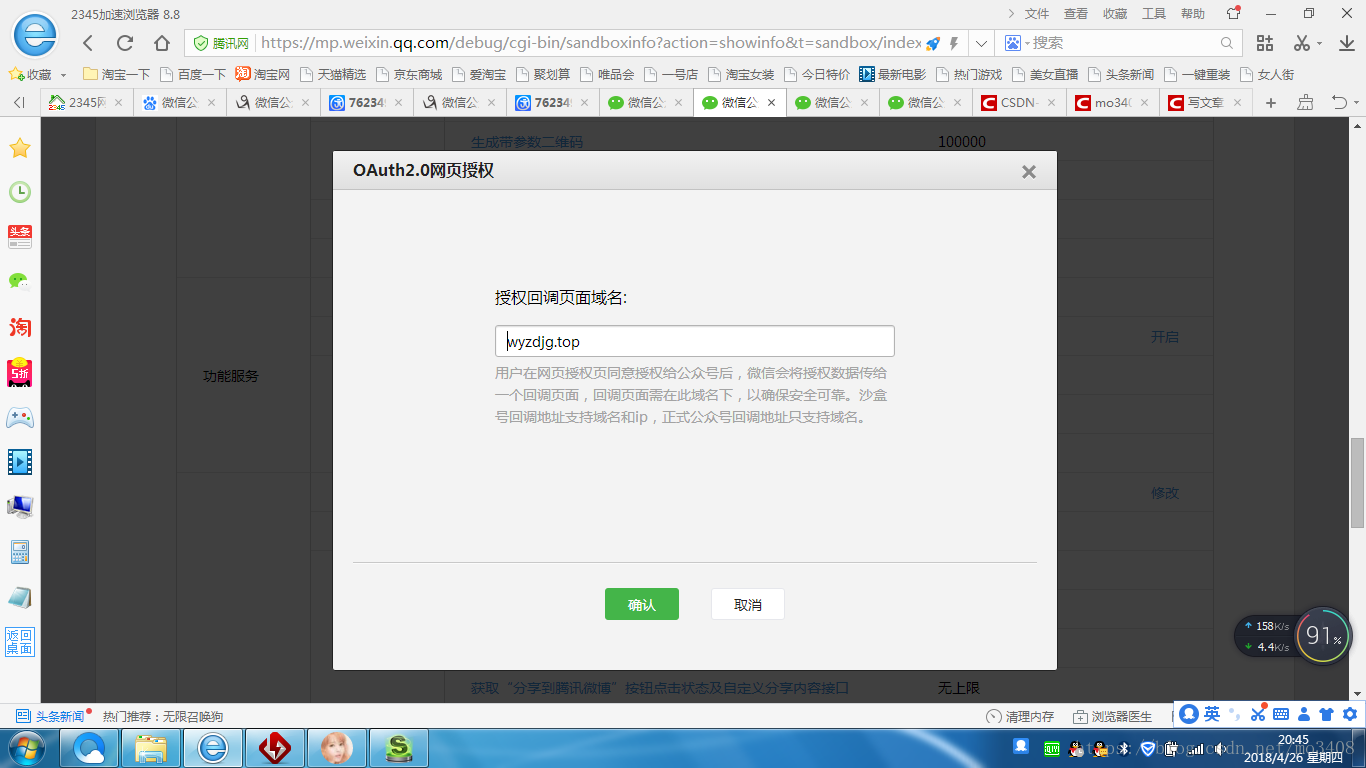Screen dimensions: 1366x768
Task: Reload the page with refresh icon
Action: [x=125, y=43]
